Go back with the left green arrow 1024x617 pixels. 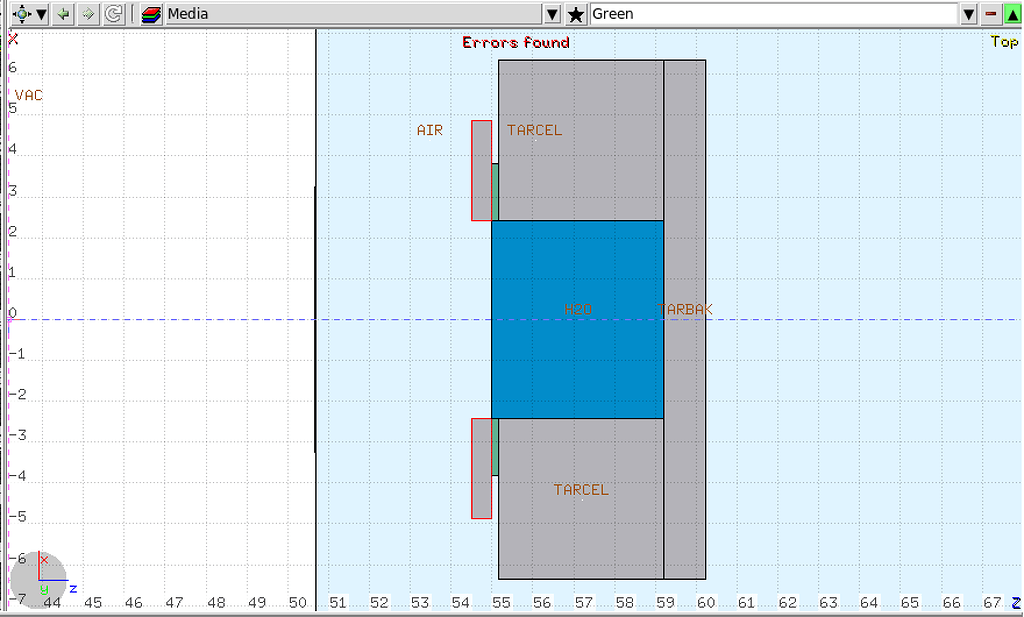click(65, 14)
